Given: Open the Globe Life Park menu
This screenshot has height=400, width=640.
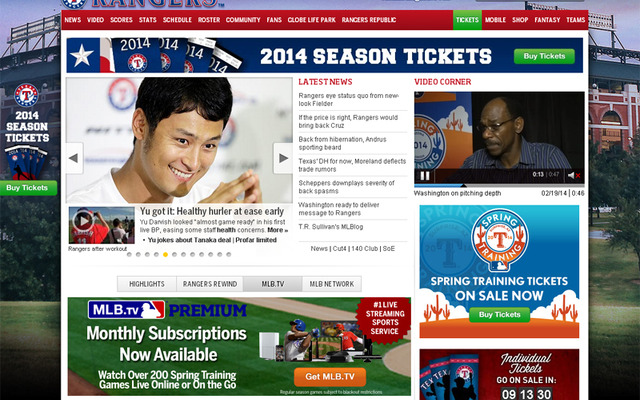Looking at the screenshot, I should (x=311, y=20).
